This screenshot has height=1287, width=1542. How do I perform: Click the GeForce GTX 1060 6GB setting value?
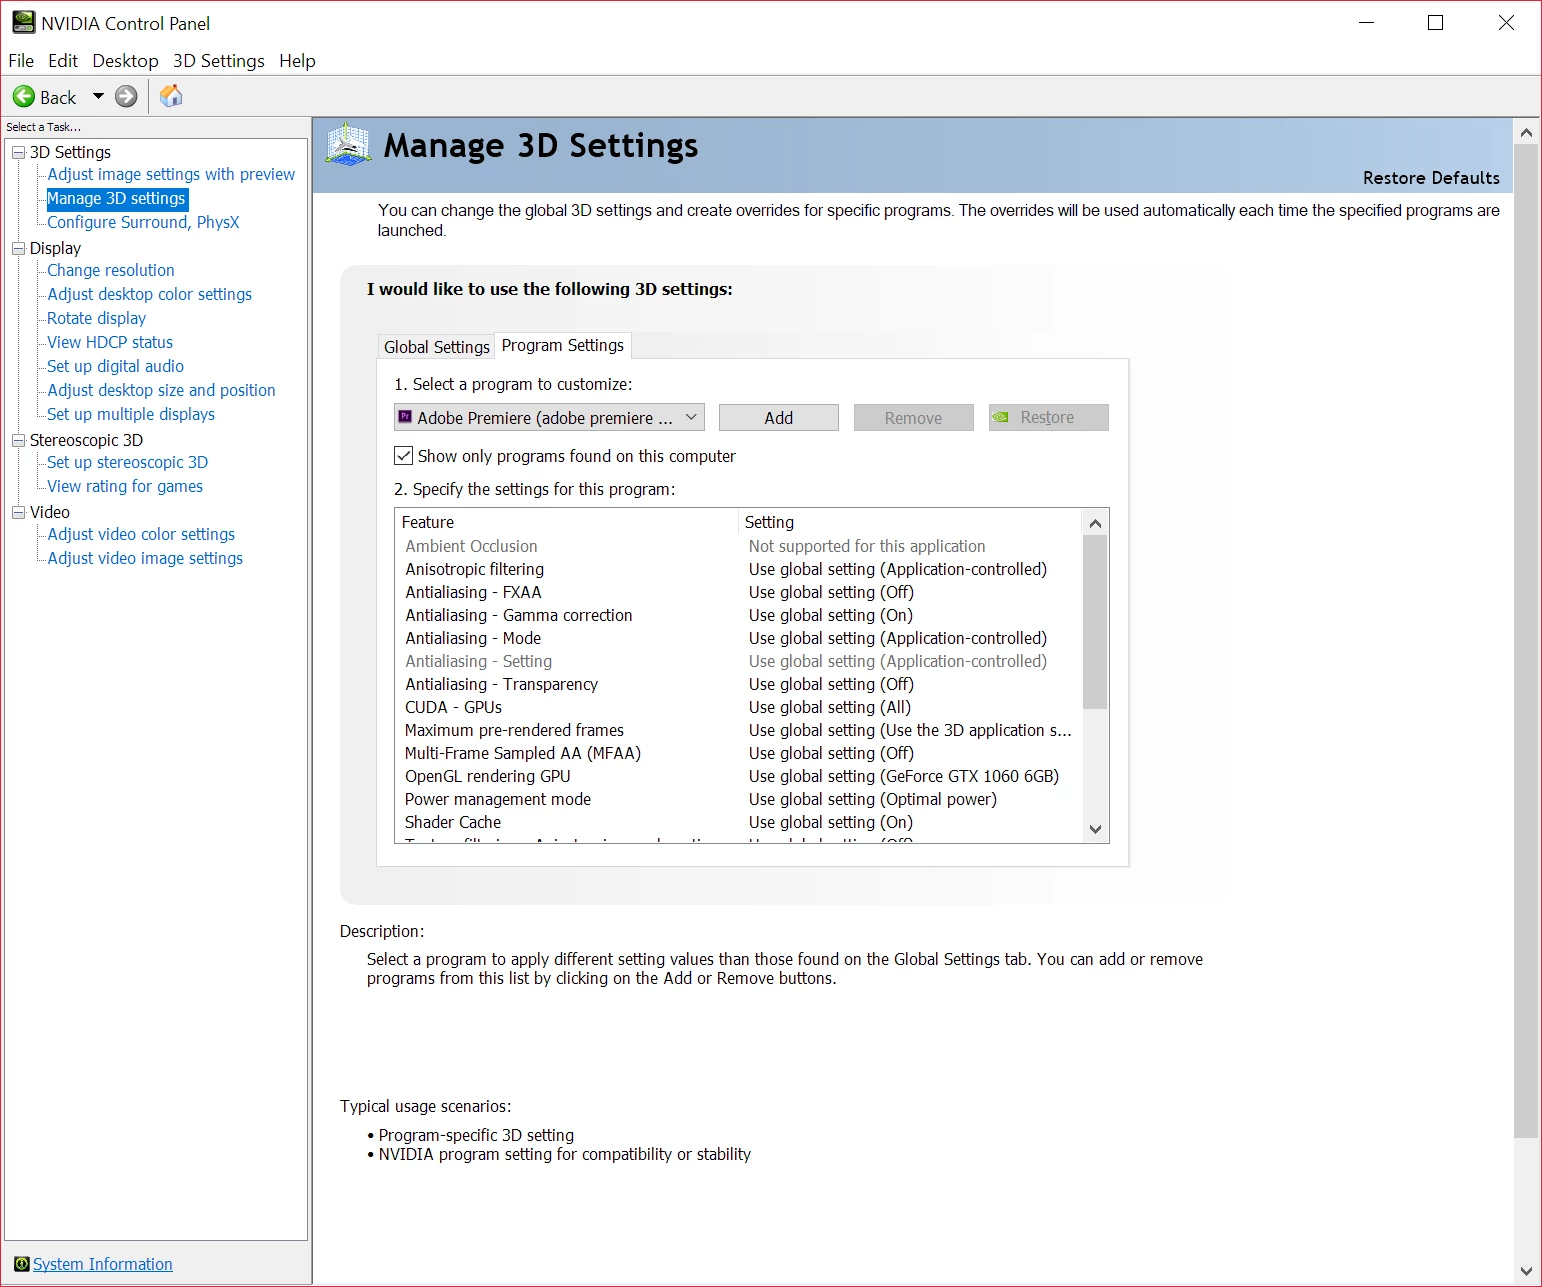904,776
